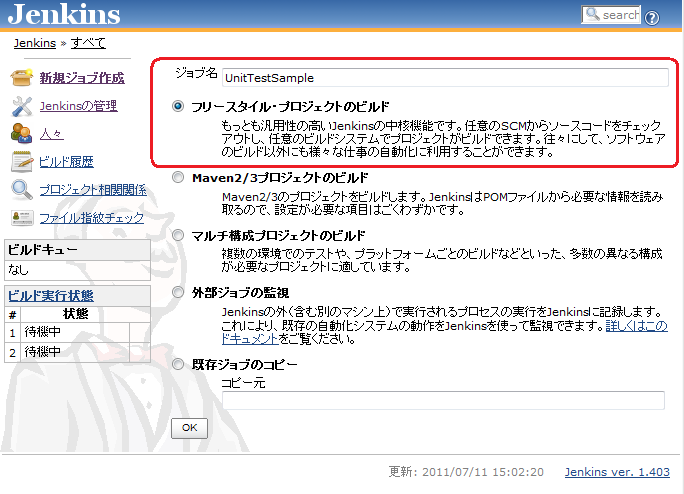This screenshot has width=684, height=494.
Task: Open Jenkins ver. 1.403 link
Action: point(617,472)
